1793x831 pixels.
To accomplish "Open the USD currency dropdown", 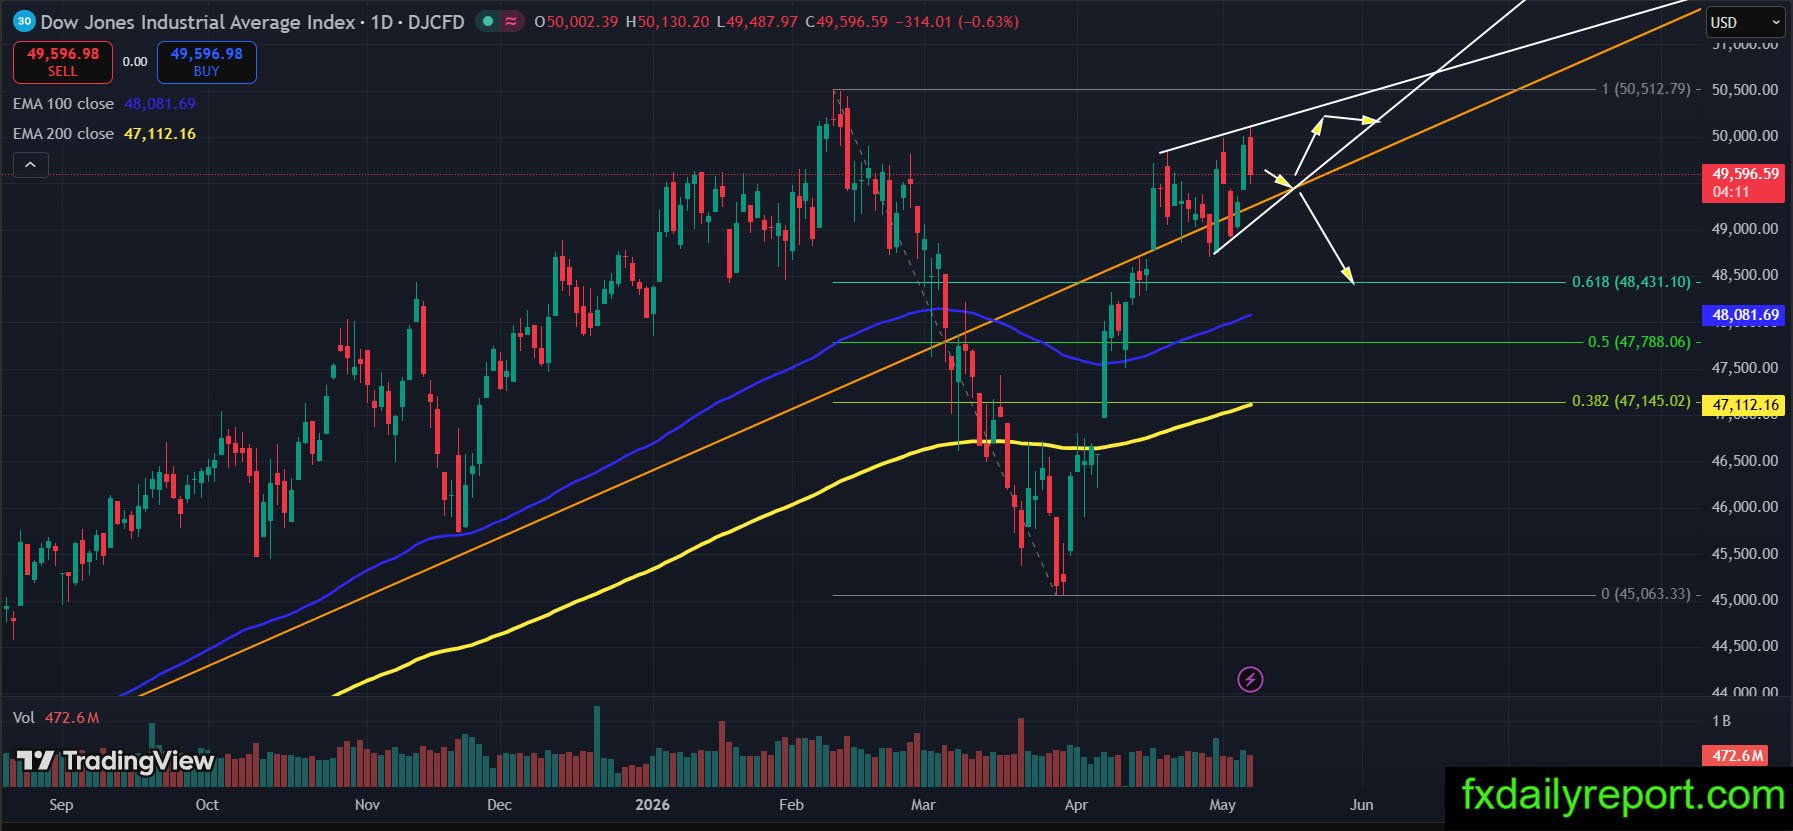I will pyautogui.click(x=1745, y=22).
